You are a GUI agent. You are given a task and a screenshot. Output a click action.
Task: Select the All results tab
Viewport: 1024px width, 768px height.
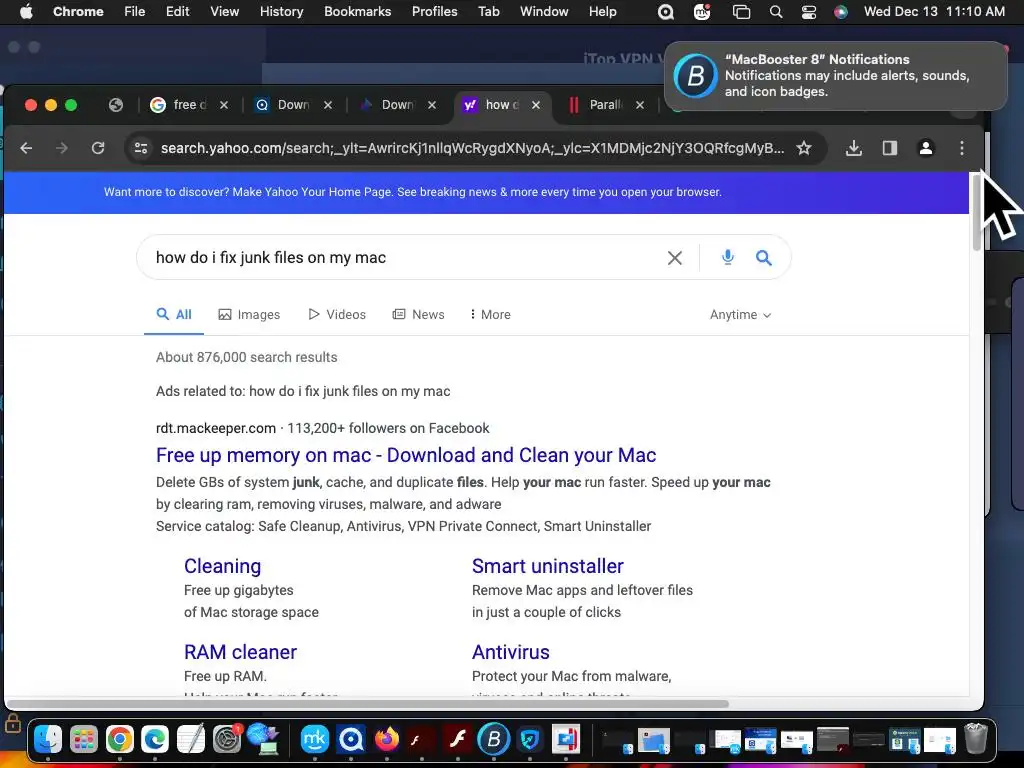point(174,315)
